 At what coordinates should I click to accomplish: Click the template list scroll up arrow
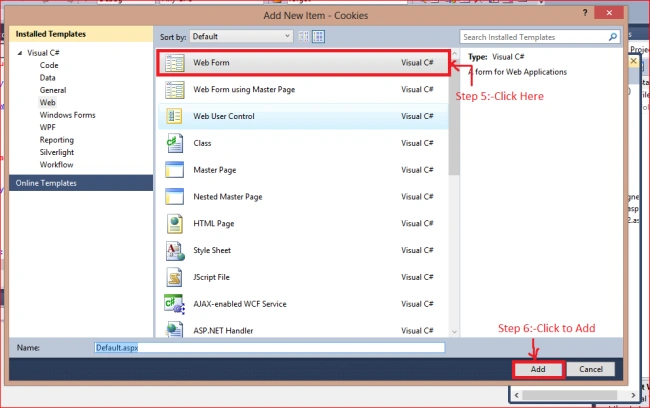tap(454, 54)
